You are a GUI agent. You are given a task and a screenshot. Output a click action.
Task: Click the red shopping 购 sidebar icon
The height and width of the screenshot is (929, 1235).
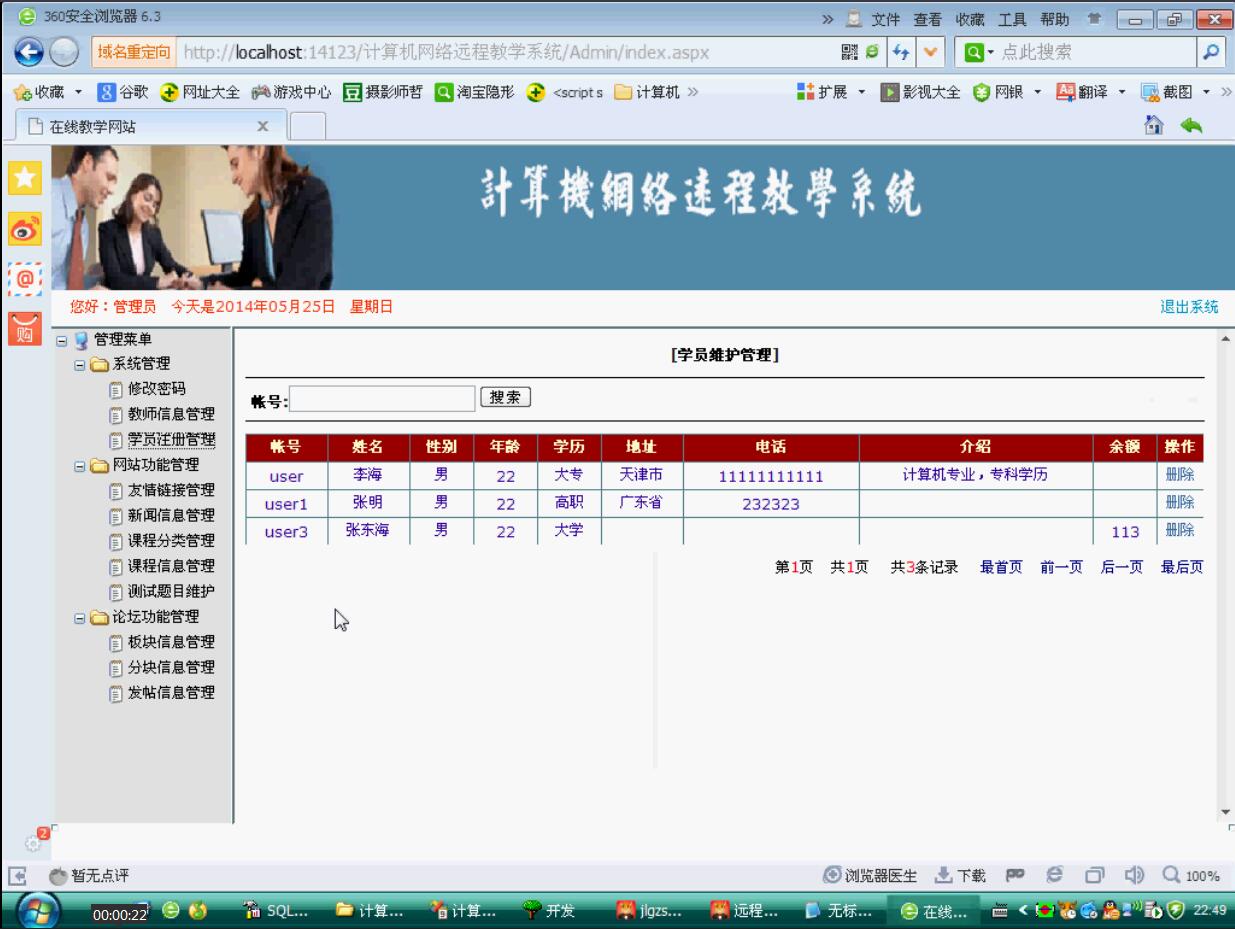pyautogui.click(x=23, y=327)
